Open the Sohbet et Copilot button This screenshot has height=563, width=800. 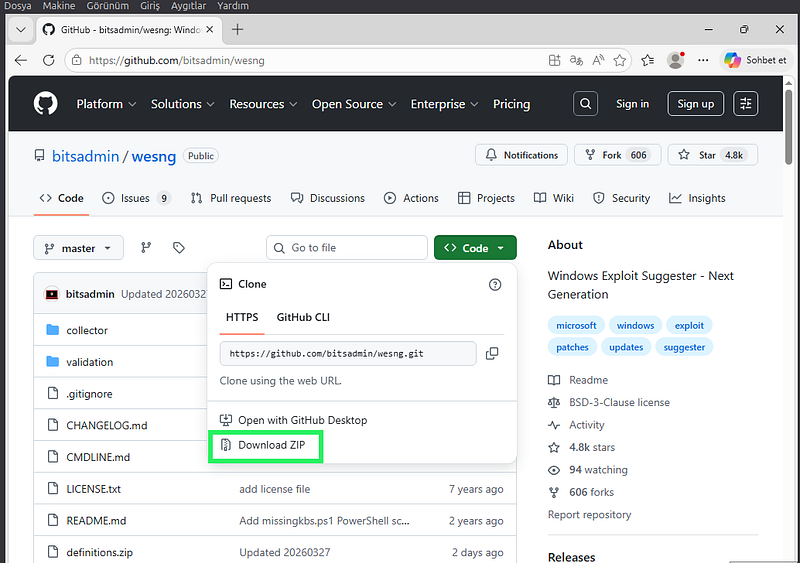(755, 60)
